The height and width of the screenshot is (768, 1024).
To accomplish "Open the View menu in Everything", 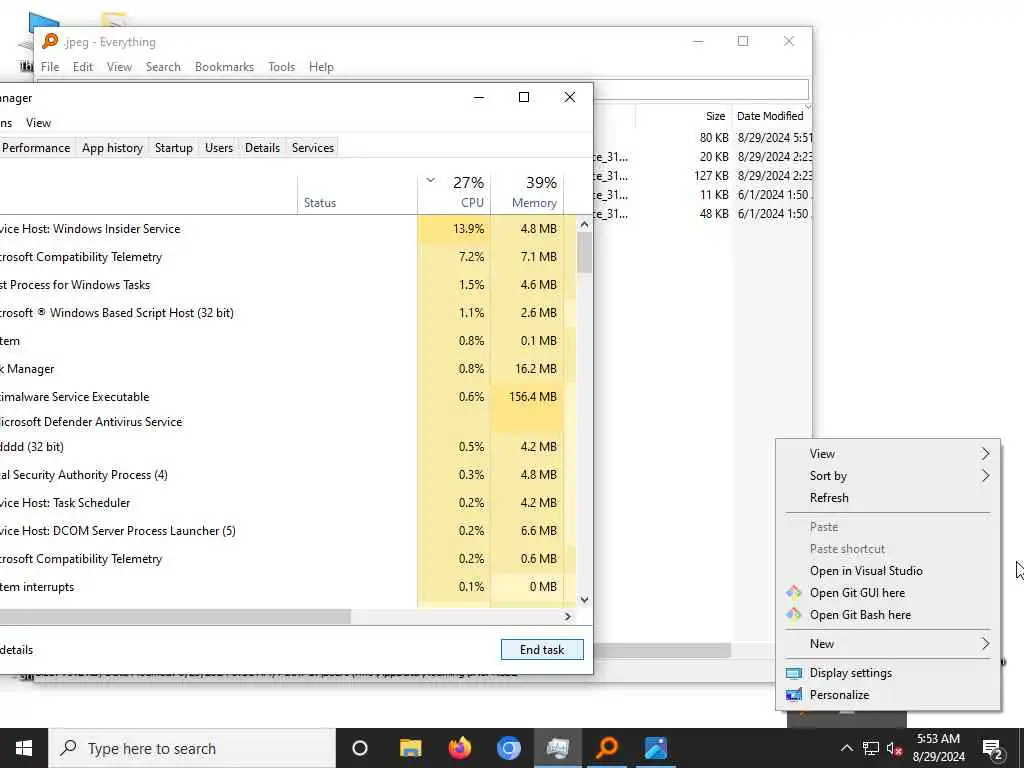I will click(x=119, y=67).
